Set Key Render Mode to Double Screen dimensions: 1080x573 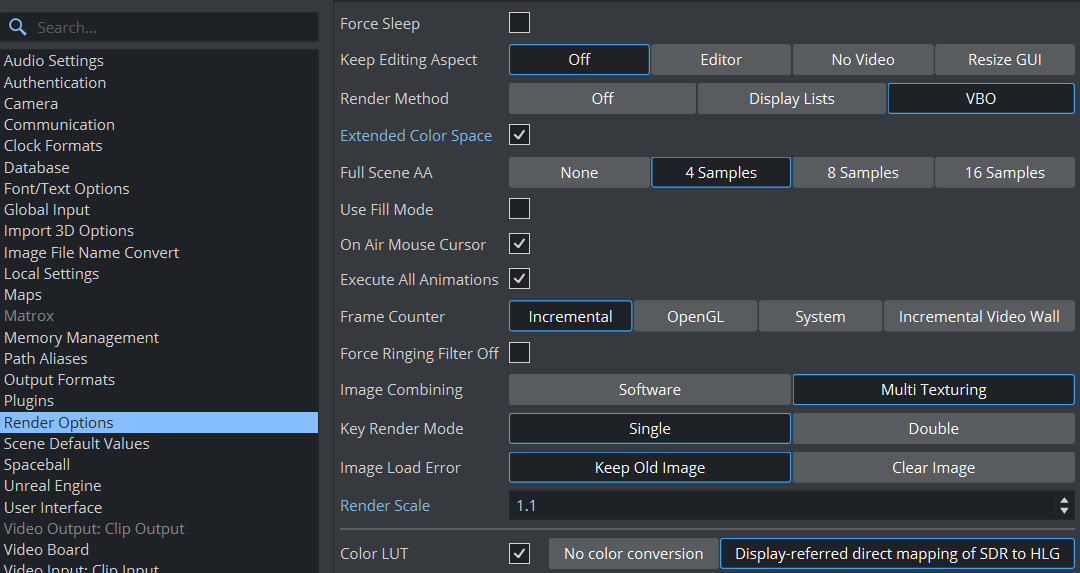point(933,429)
